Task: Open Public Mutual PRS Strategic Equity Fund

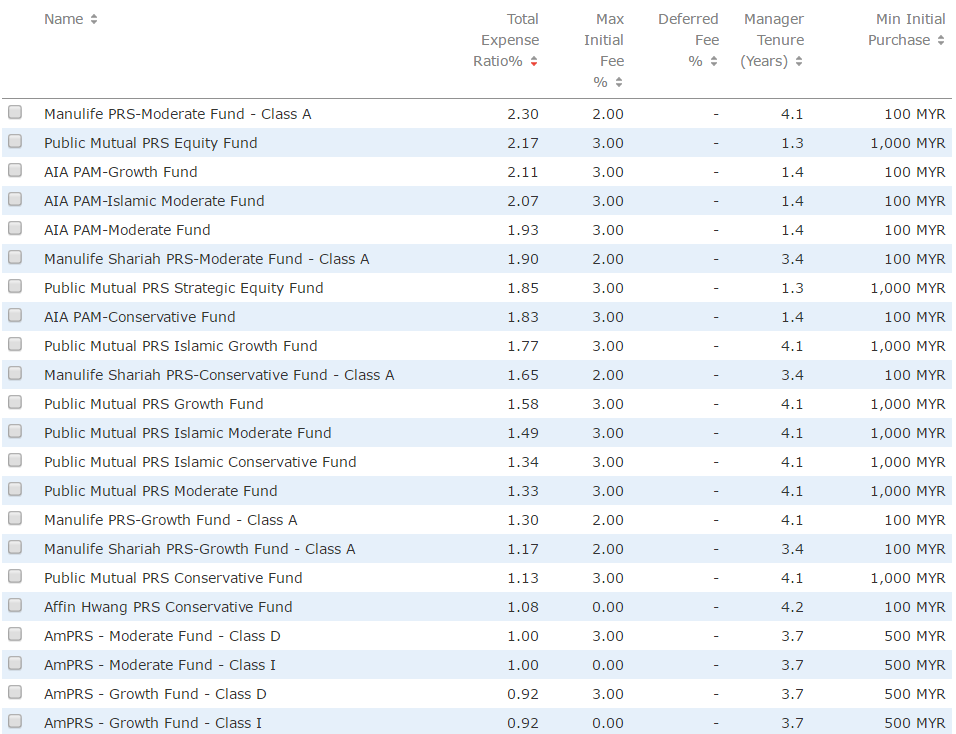Action: tap(184, 288)
